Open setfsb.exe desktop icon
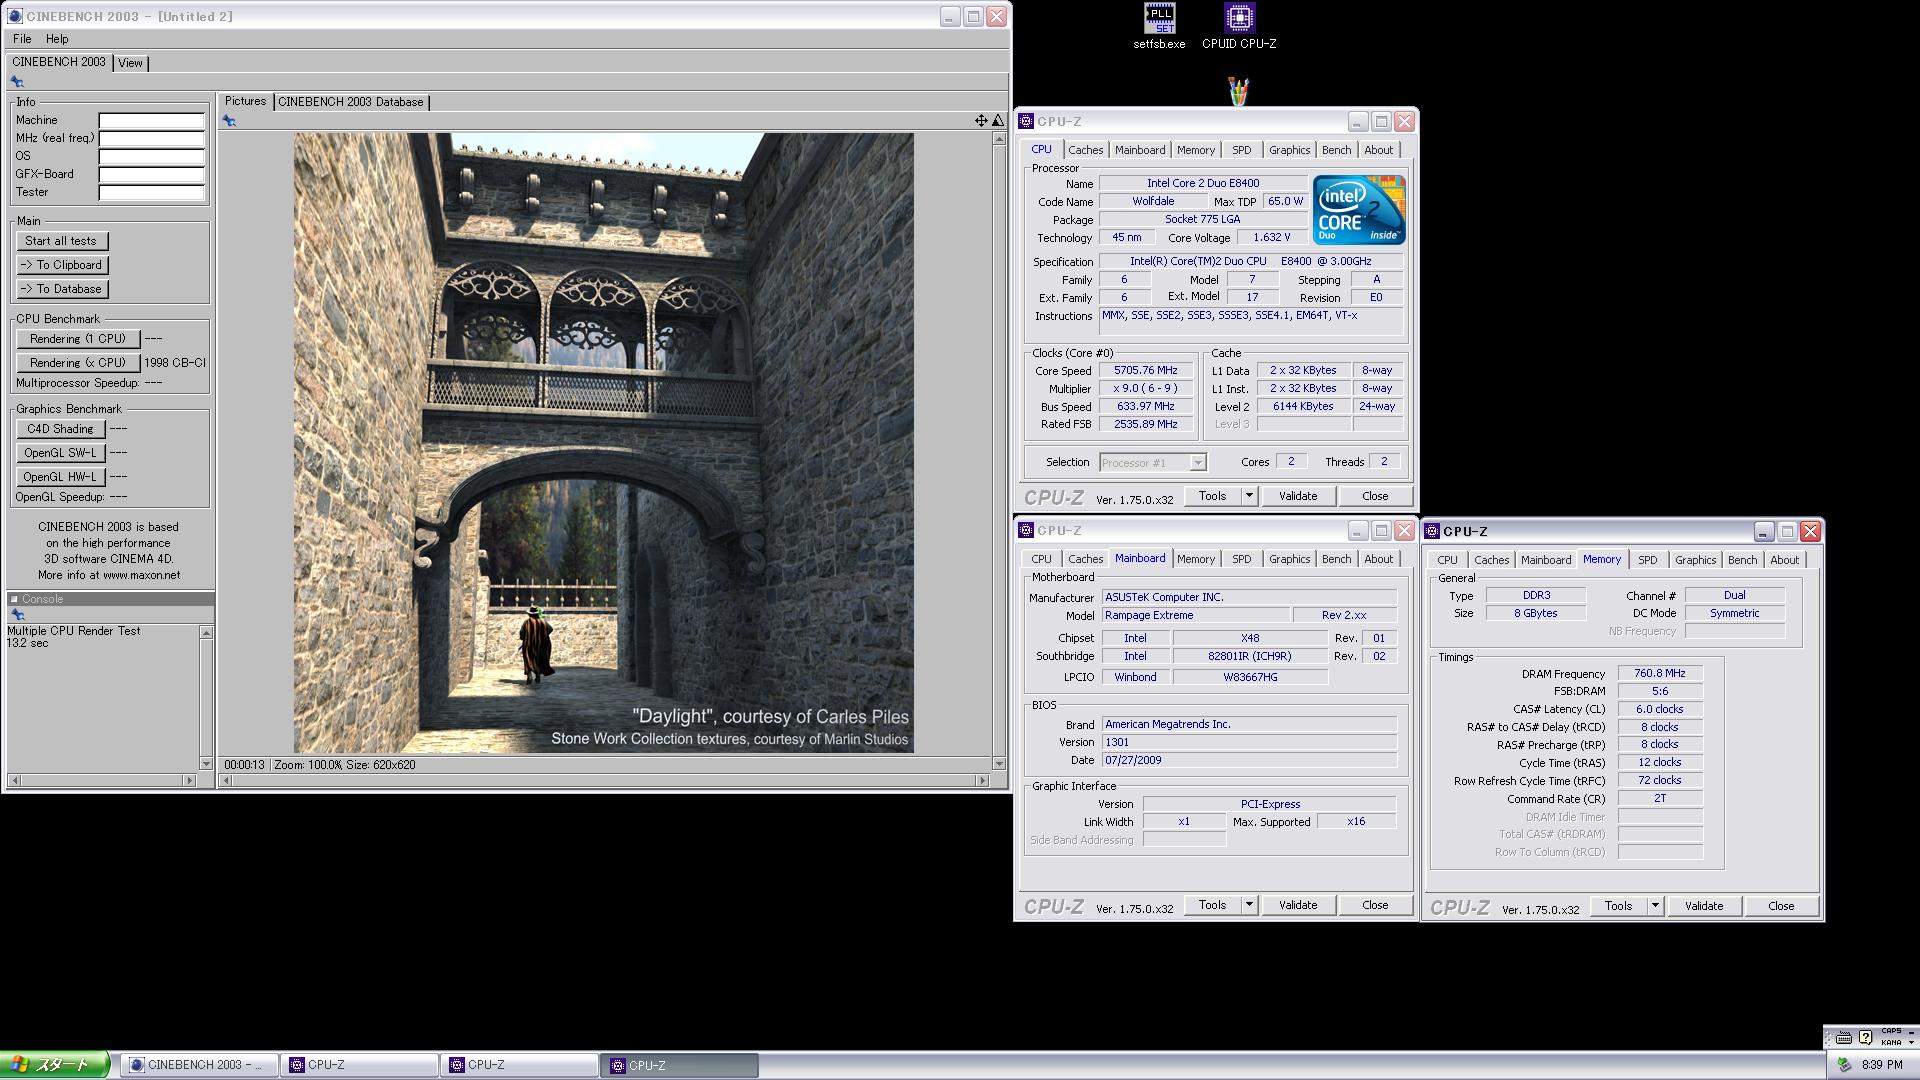1920x1080 pixels. pos(1159,26)
